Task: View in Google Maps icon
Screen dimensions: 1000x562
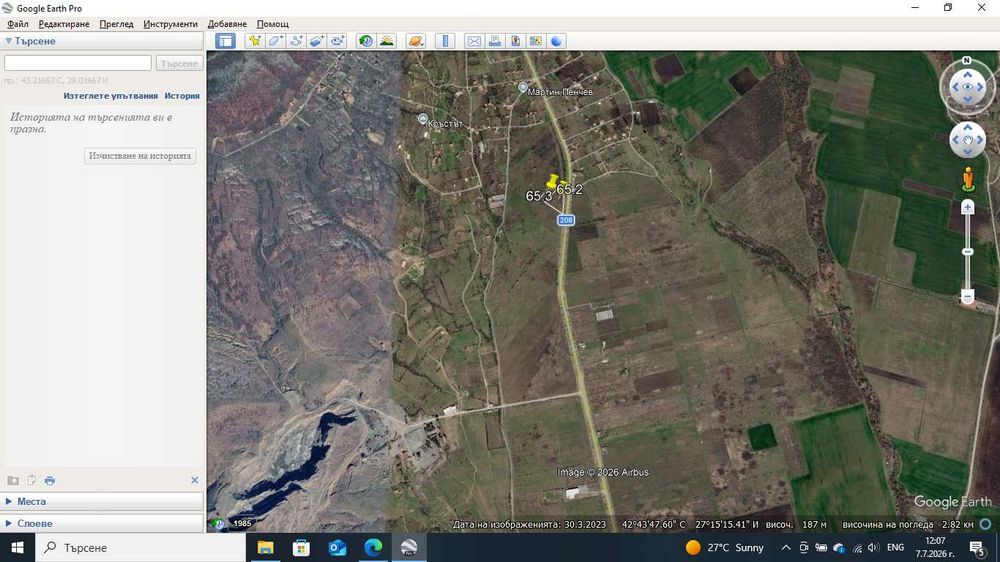Action: coord(536,41)
